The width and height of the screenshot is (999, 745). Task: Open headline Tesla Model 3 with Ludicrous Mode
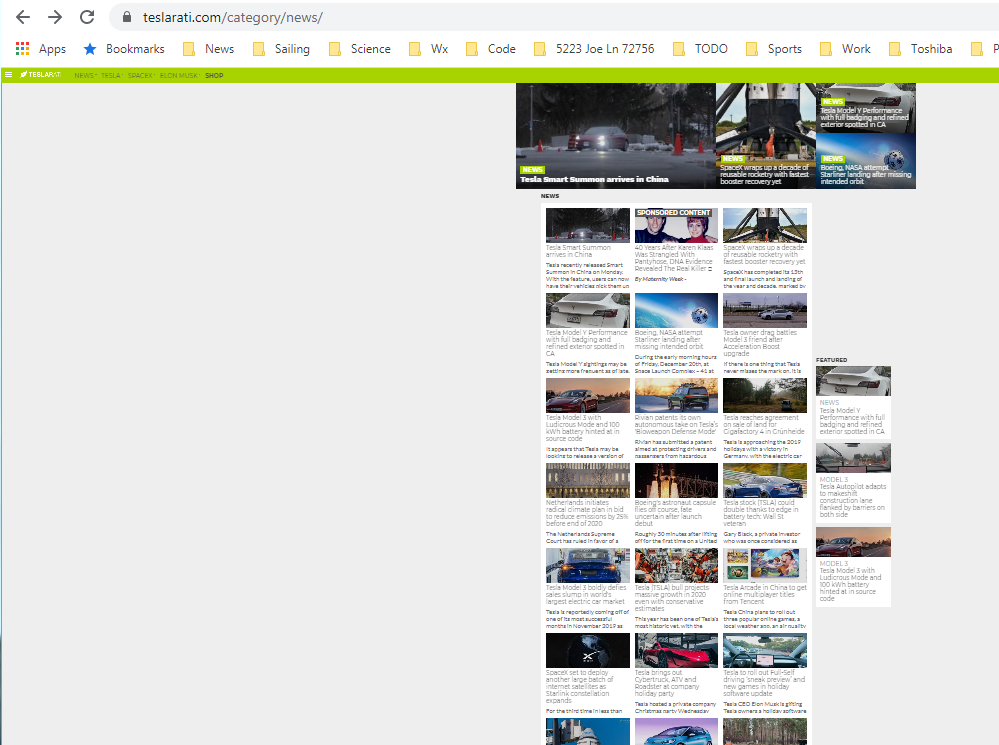(582, 428)
